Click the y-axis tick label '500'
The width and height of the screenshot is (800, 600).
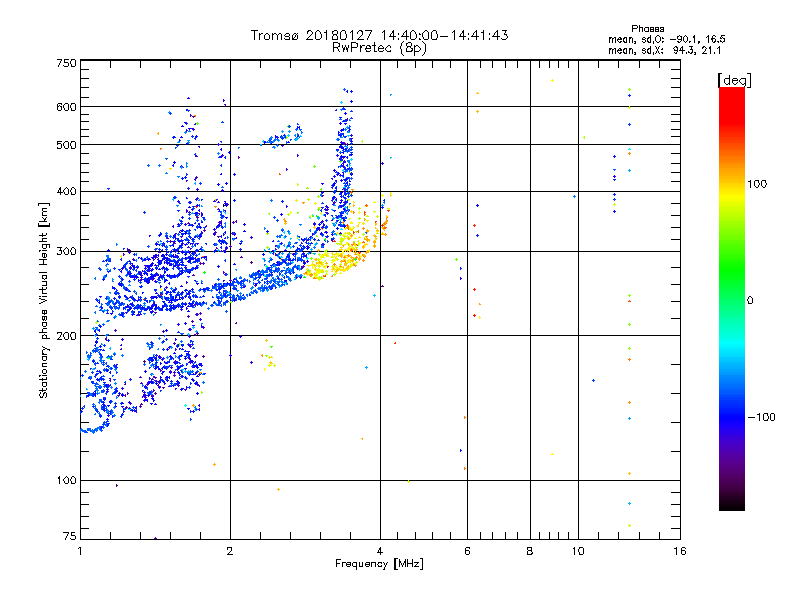66,145
